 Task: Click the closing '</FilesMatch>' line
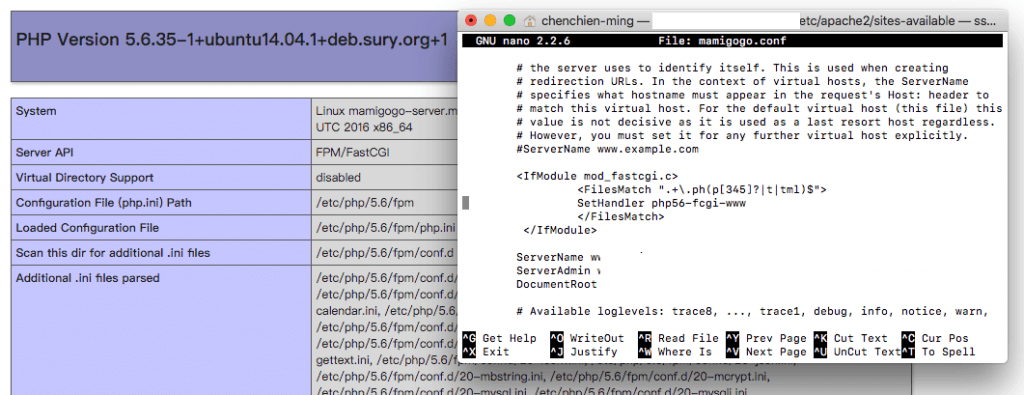pyautogui.click(x=620, y=217)
